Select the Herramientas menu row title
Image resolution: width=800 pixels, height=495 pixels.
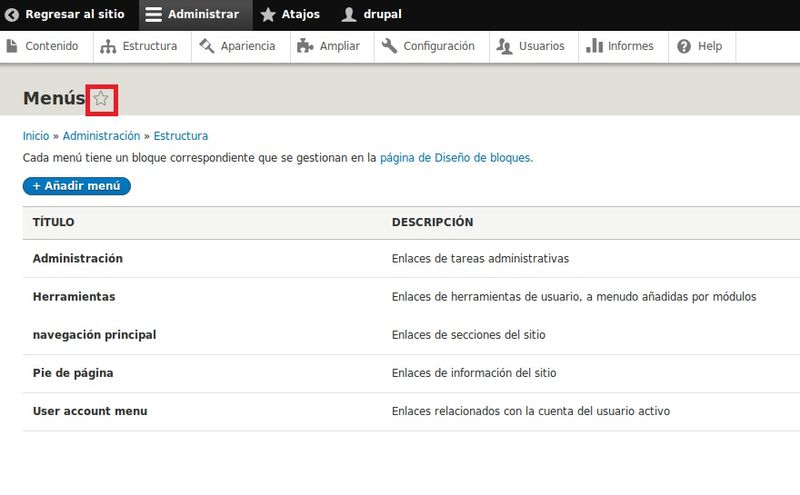(74, 296)
